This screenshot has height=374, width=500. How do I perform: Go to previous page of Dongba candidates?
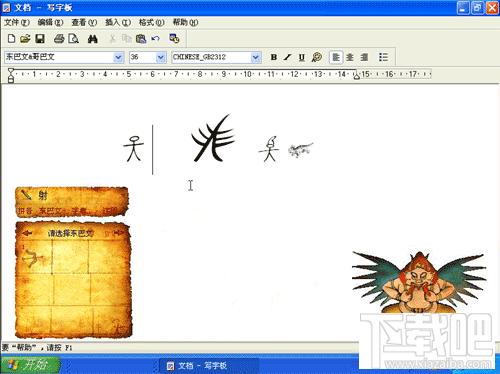point(27,233)
